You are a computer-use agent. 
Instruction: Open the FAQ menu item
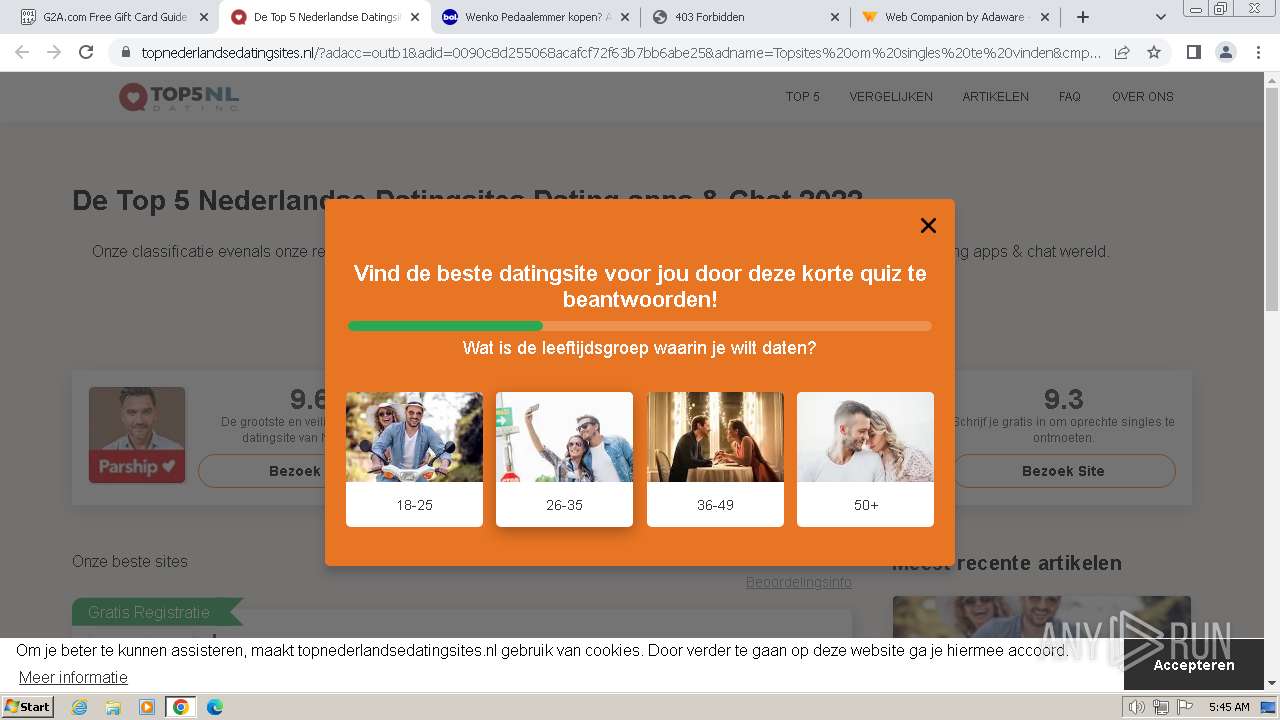pyautogui.click(x=1070, y=97)
